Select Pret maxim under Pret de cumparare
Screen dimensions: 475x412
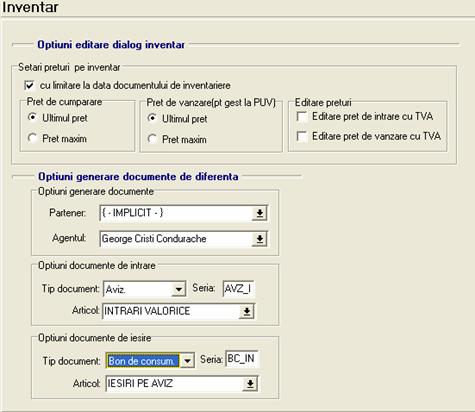[32, 138]
